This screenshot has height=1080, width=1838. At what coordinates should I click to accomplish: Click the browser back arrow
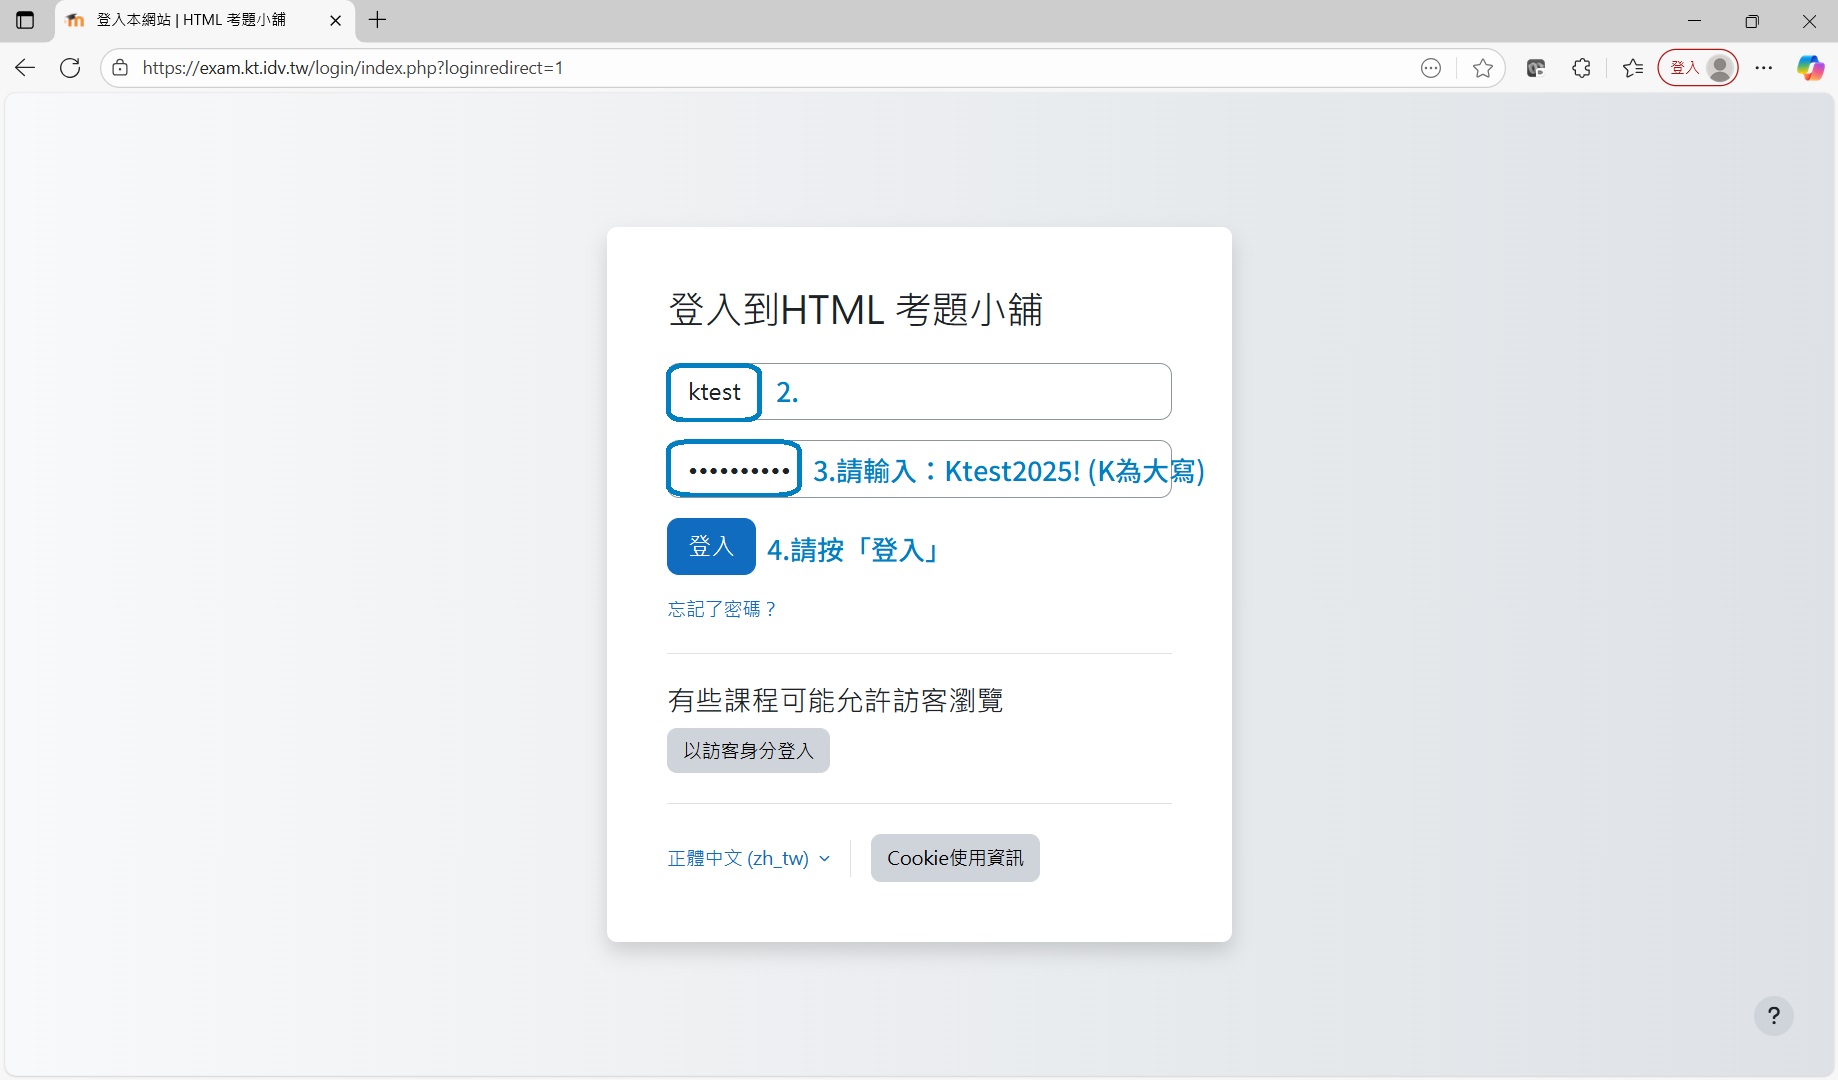coord(25,68)
